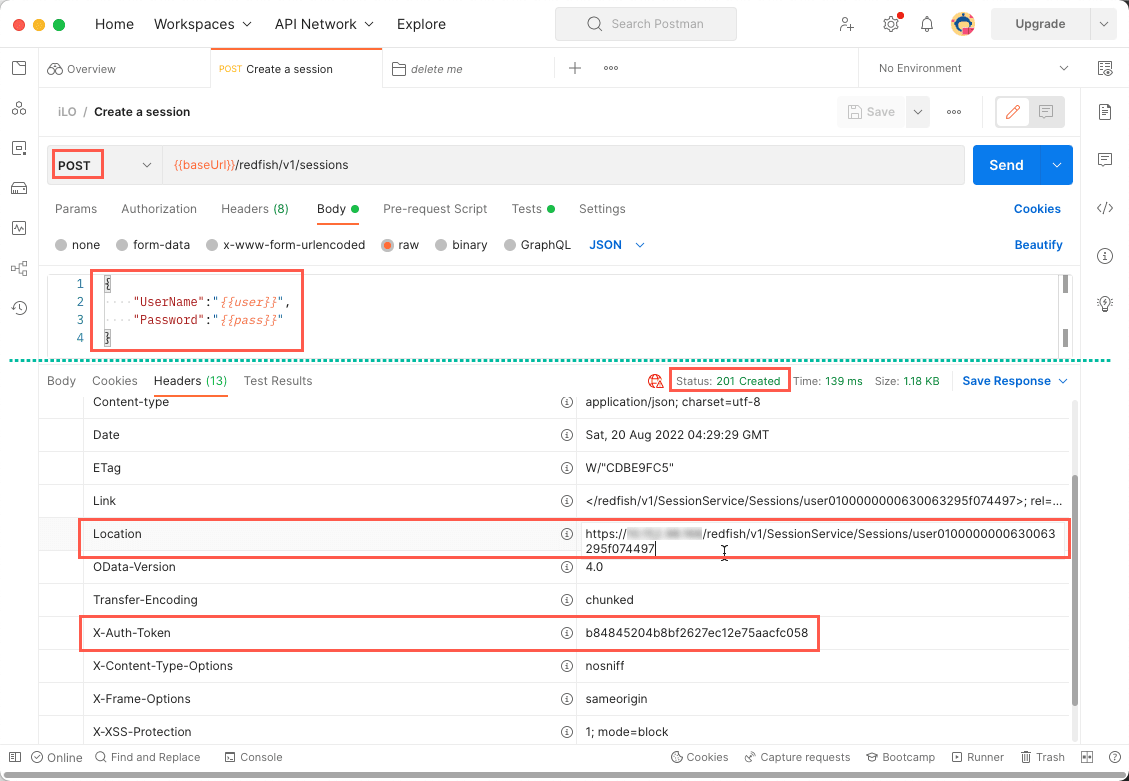Image resolution: width=1129 pixels, height=781 pixels.
Task: Add a new request tab
Action: click(575, 68)
